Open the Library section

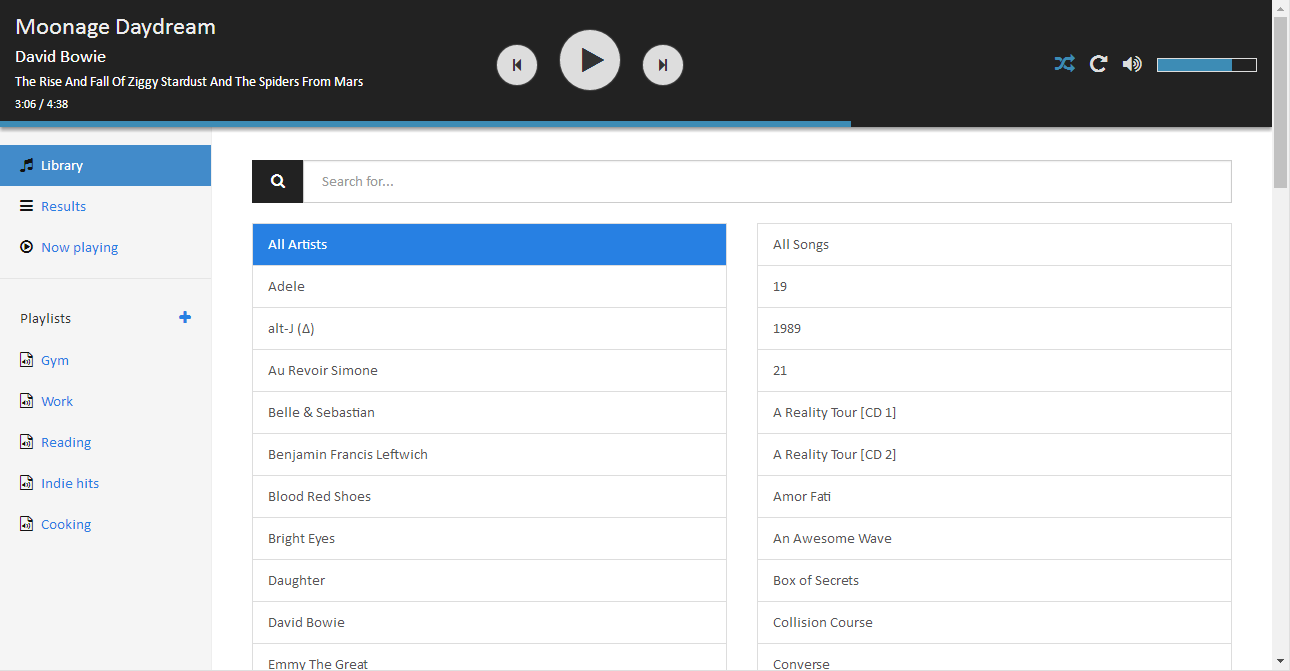pyautogui.click(x=105, y=165)
